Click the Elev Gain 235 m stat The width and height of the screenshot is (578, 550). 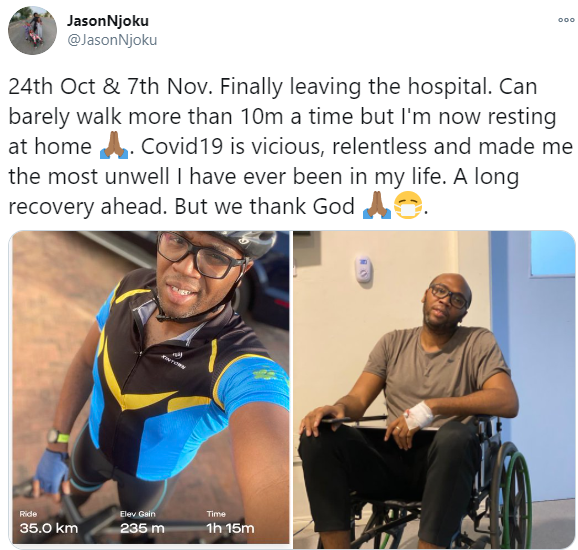click(142, 523)
